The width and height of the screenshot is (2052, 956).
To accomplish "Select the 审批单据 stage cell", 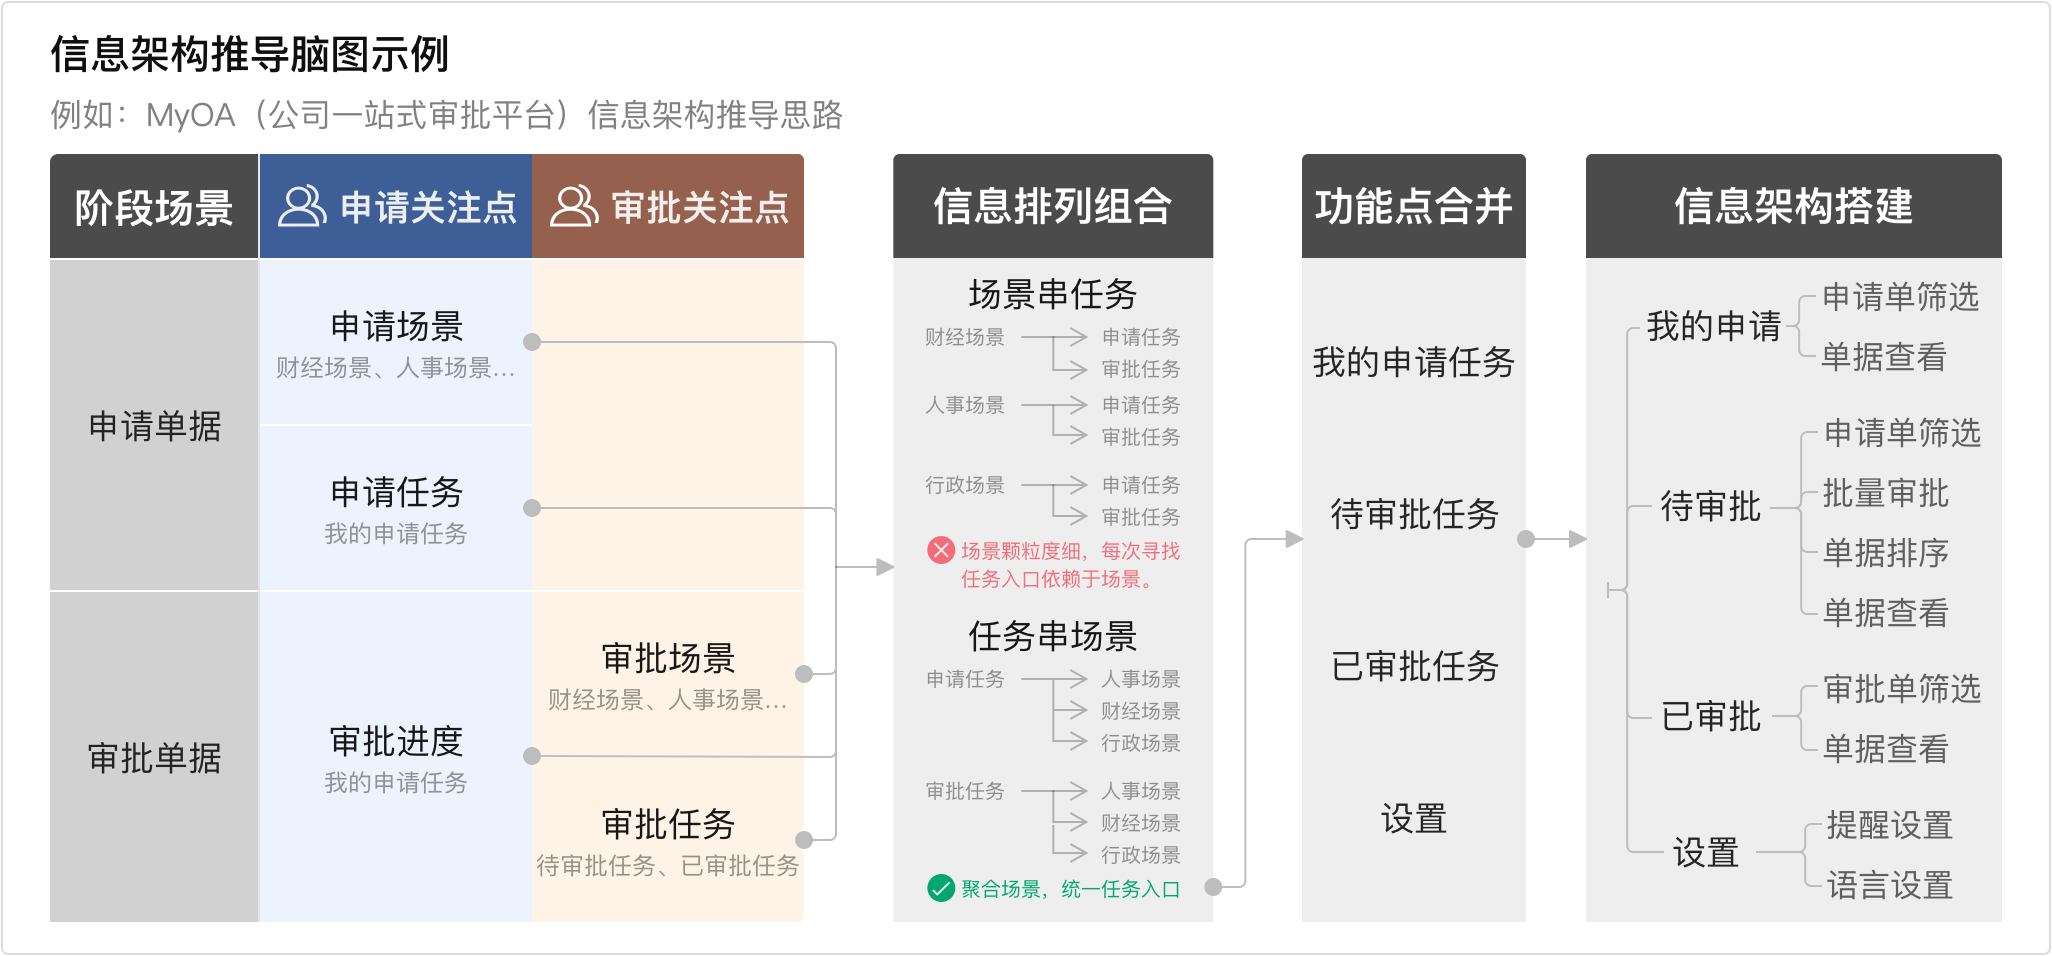I will [154, 757].
